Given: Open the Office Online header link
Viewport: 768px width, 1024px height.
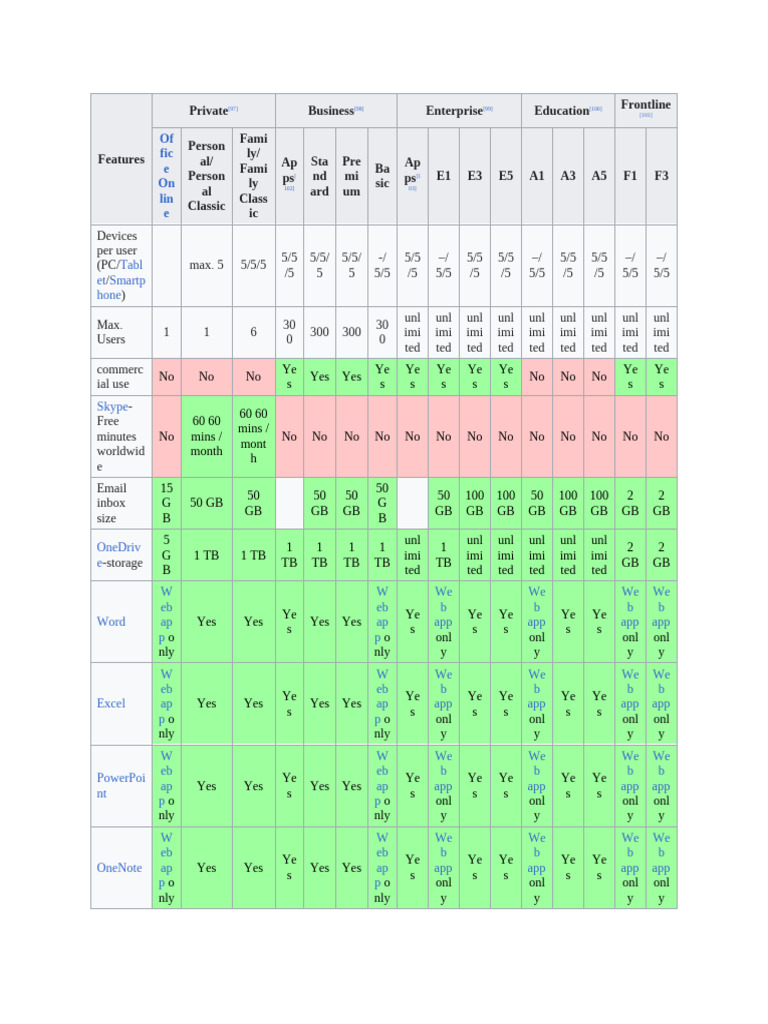Looking at the screenshot, I should click(x=167, y=176).
